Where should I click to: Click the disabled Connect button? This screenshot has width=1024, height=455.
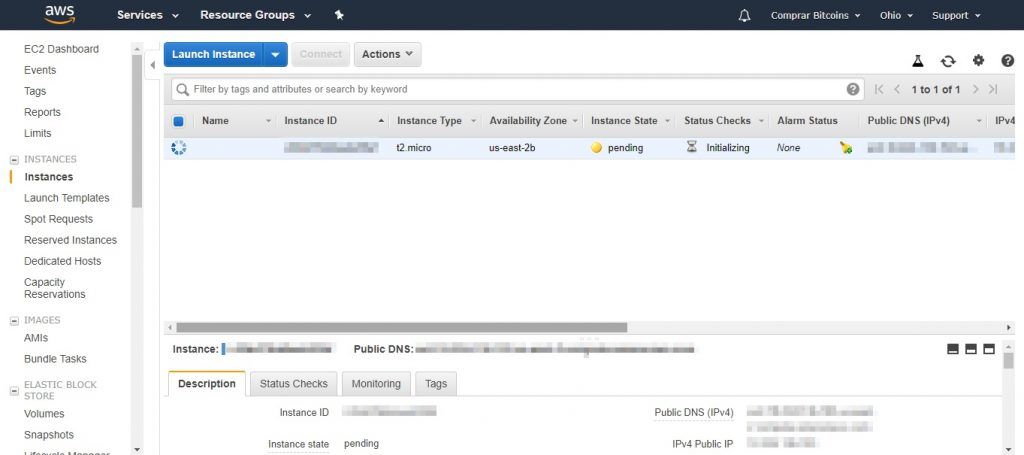click(321, 54)
